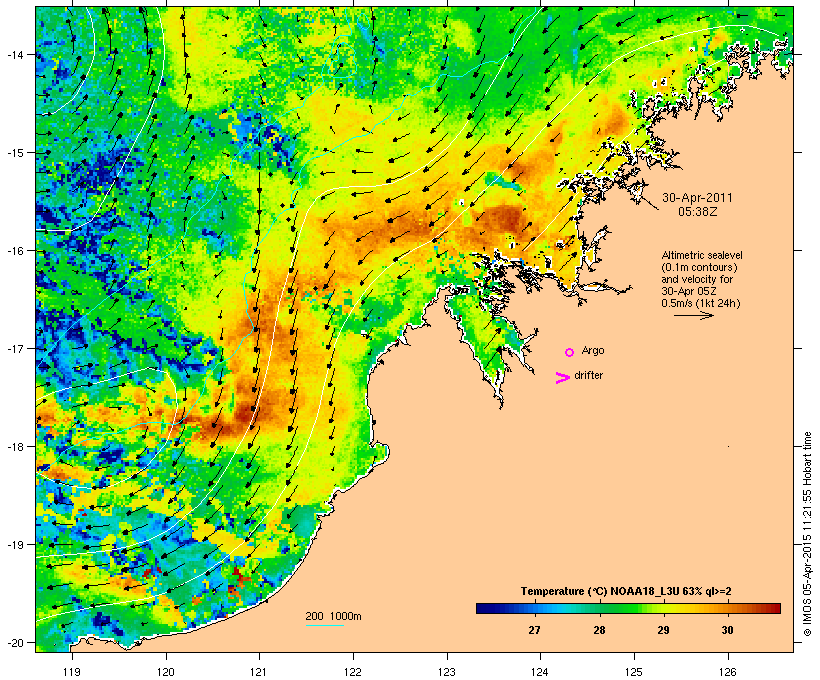Click the magenta drifter arrowhead legend marker

pos(562,378)
